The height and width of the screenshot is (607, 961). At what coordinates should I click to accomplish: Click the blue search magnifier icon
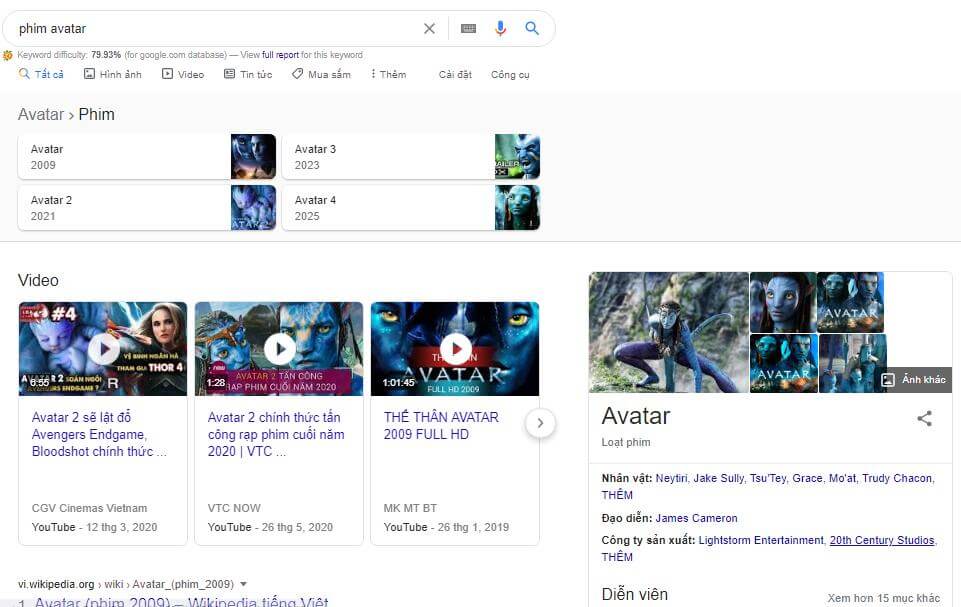[x=532, y=28]
